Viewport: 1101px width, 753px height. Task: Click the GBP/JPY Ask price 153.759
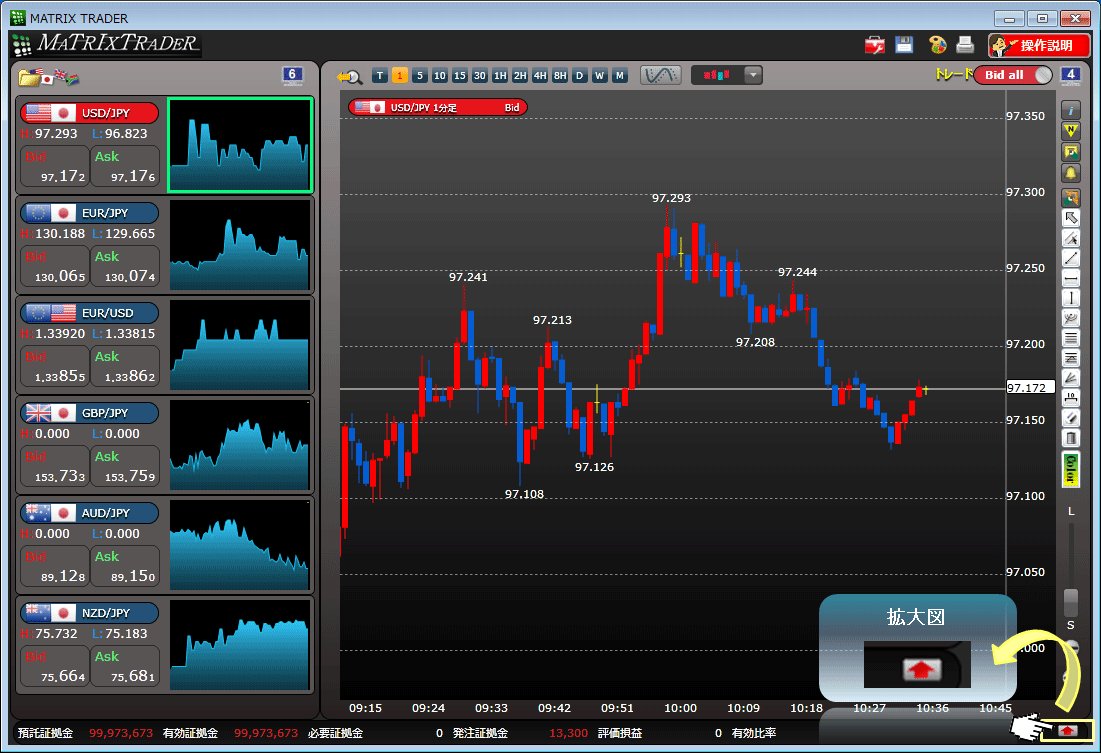(x=125, y=466)
